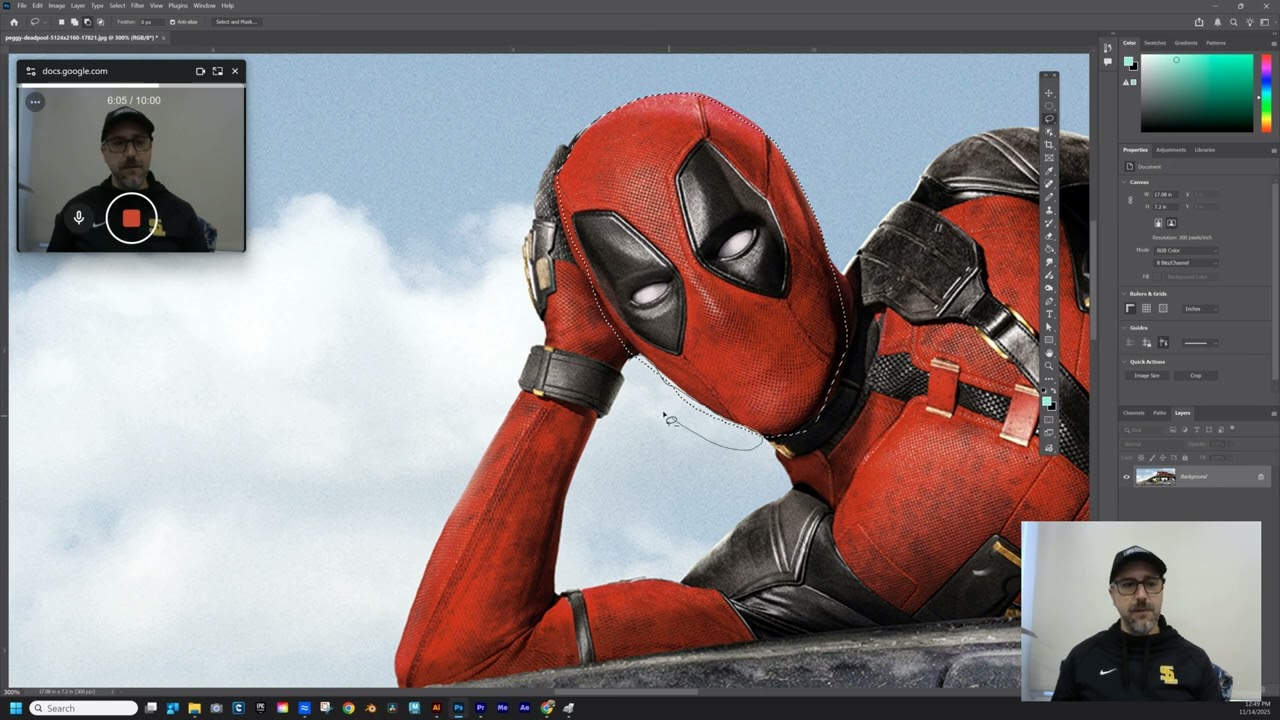Choose Intersect with Selection mode icon
This screenshot has width=1280, height=720.
click(100, 21)
